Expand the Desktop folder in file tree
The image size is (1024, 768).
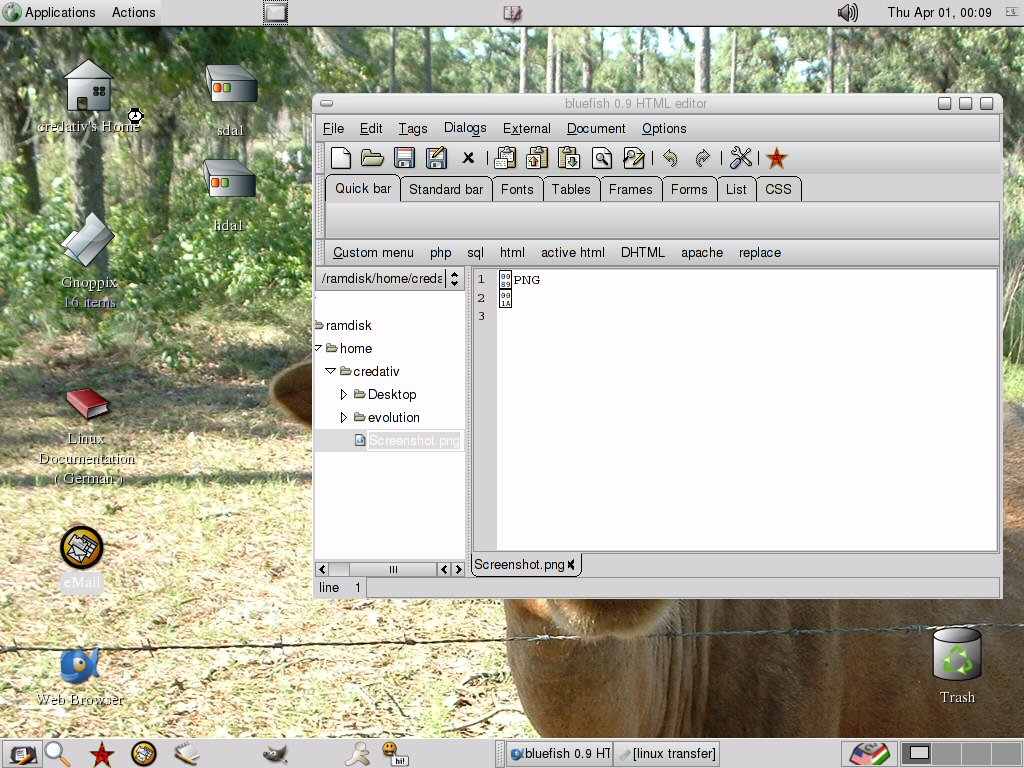click(x=344, y=395)
